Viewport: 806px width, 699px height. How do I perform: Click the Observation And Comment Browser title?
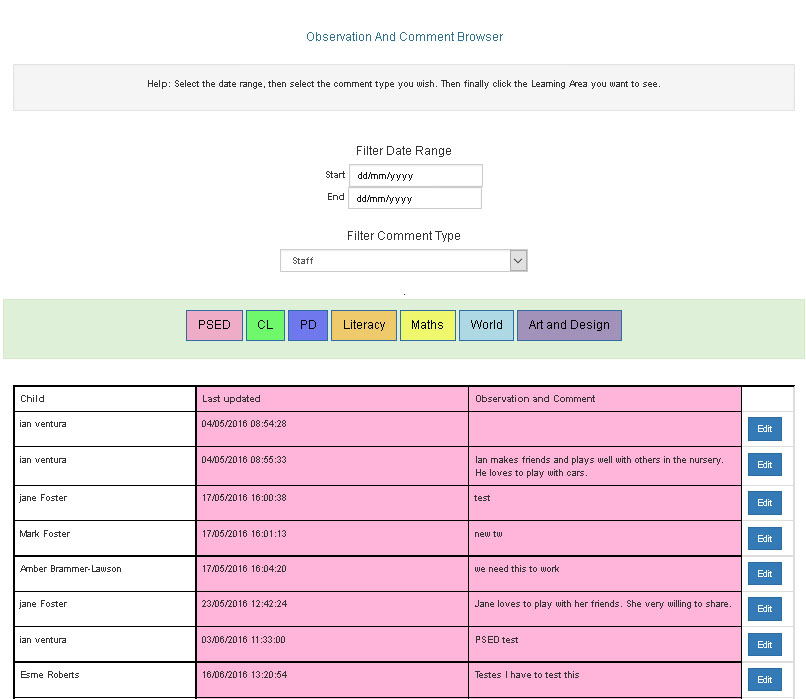(405, 37)
